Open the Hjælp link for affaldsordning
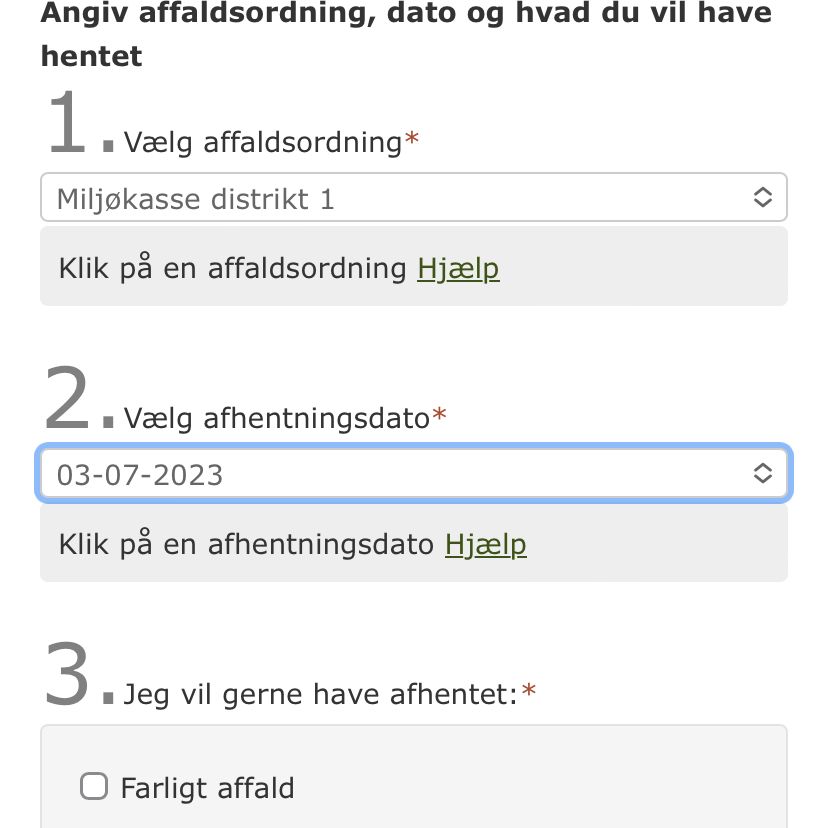The width and height of the screenshot is (828, 828). click(x=458, y=268)
